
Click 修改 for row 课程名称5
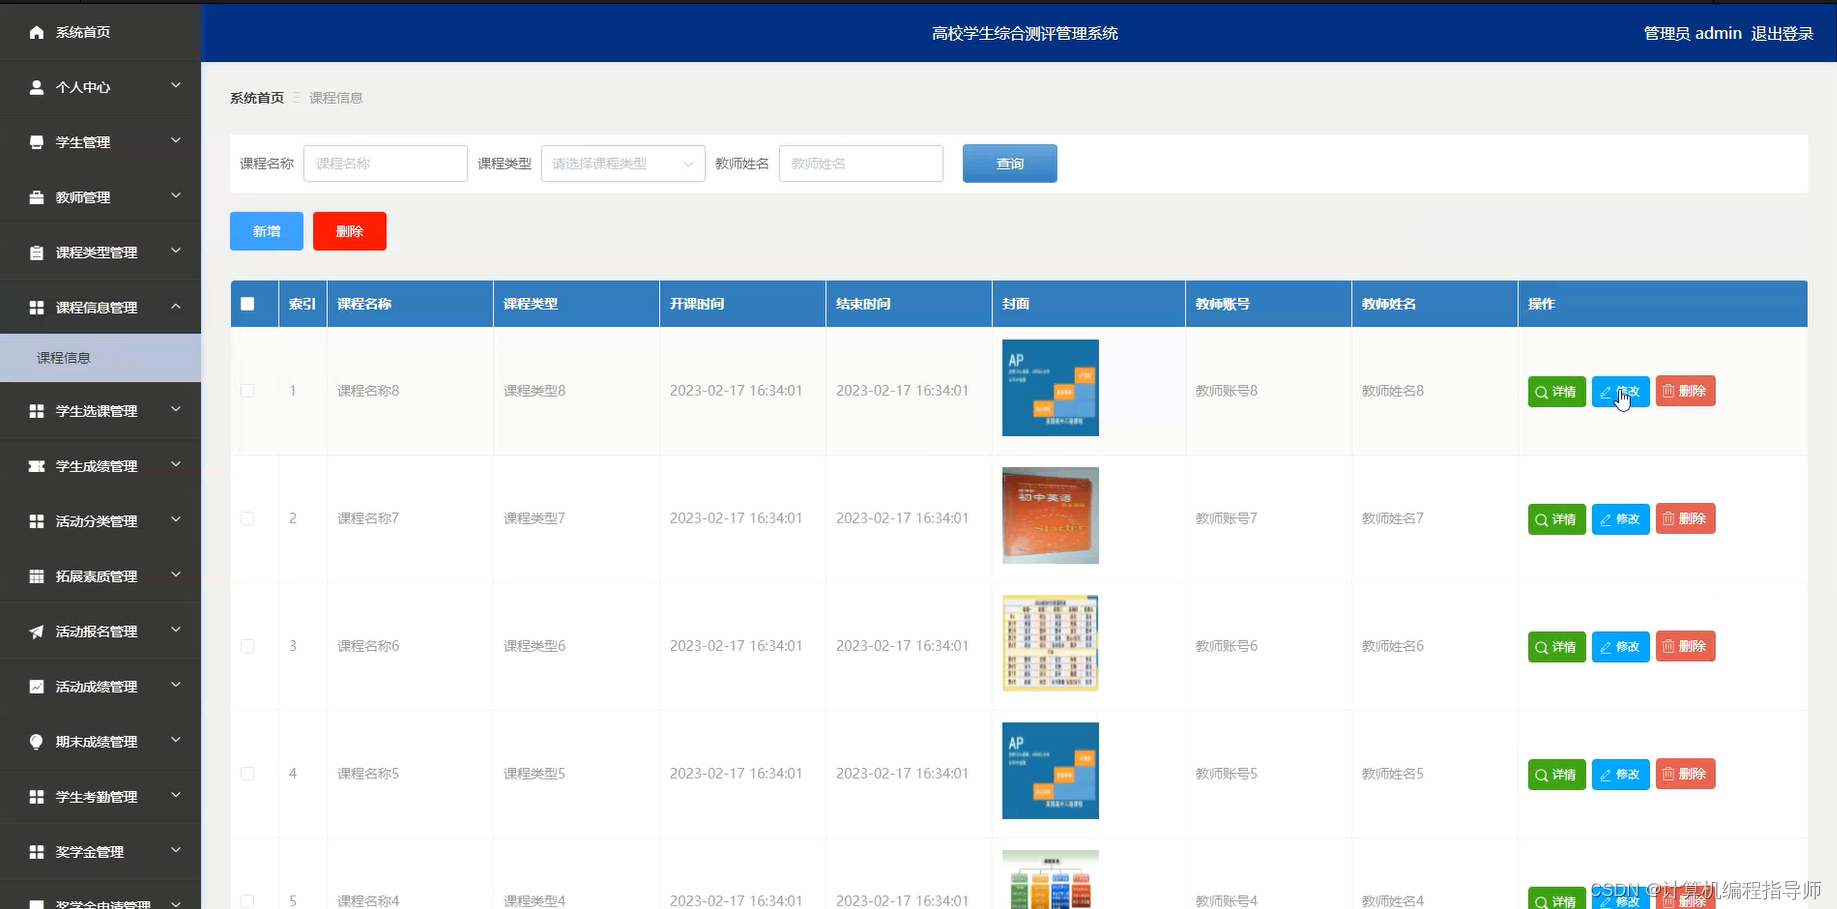click(x=1620, y=774)
